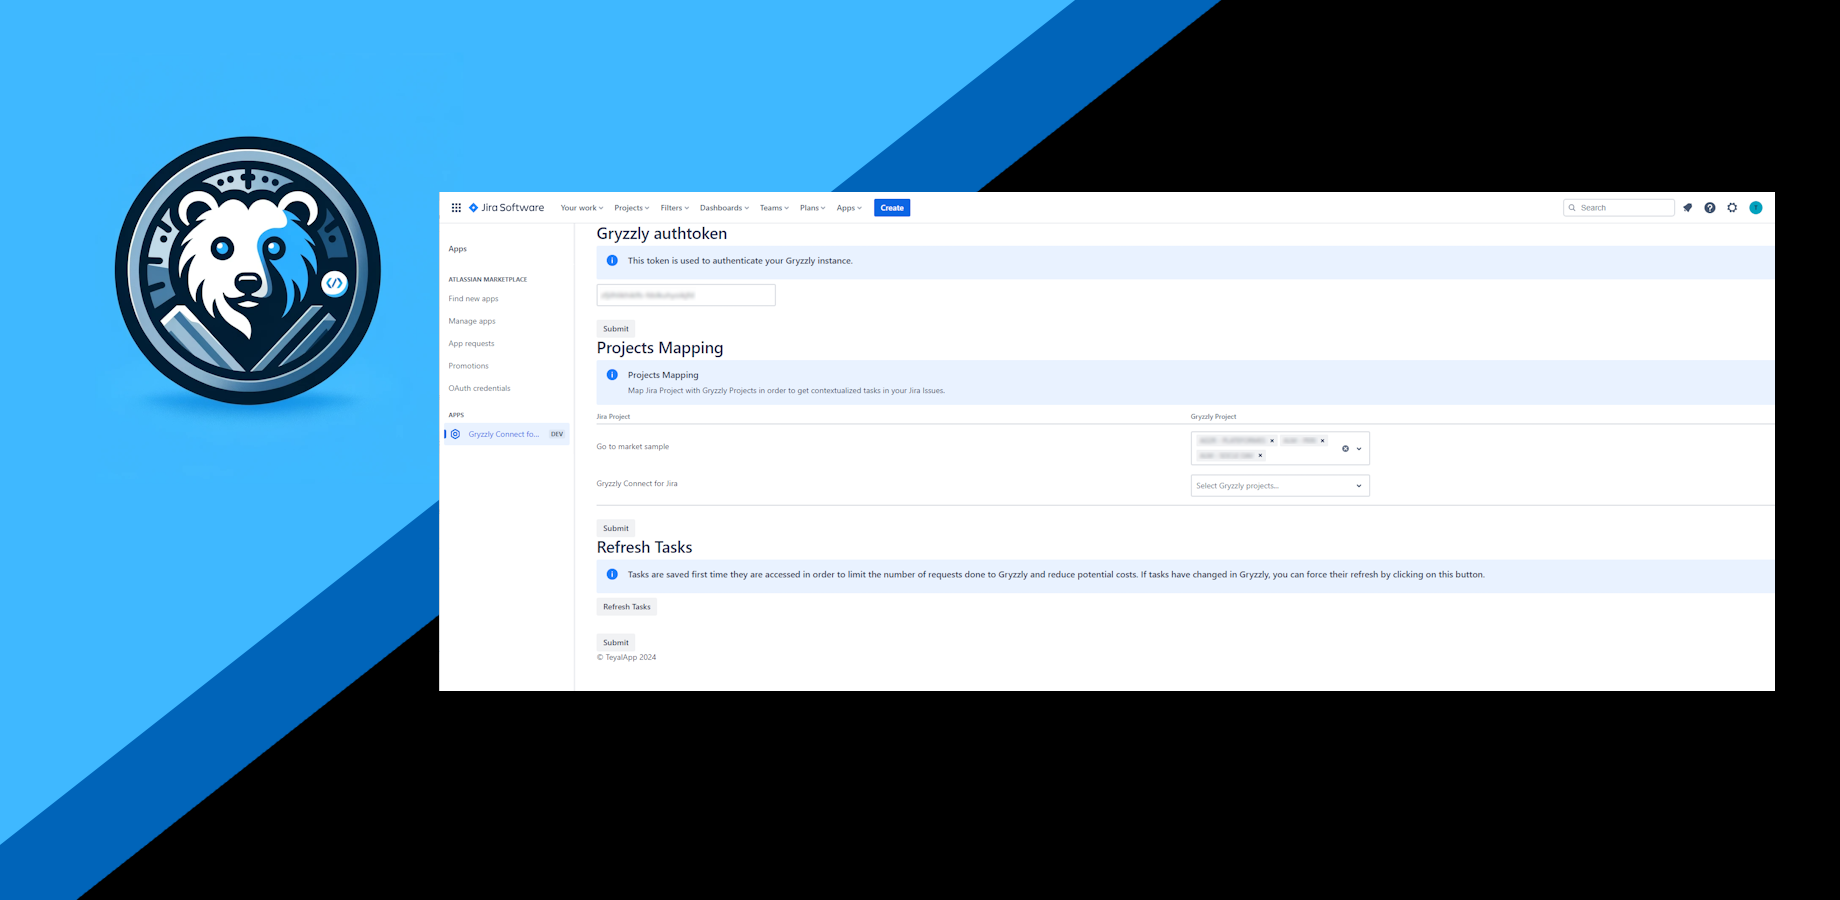Image resolution: width=1840 pixels, height=900 pixels.
Task: Click the Jira Project column header
Action: (x=613, y=417)
